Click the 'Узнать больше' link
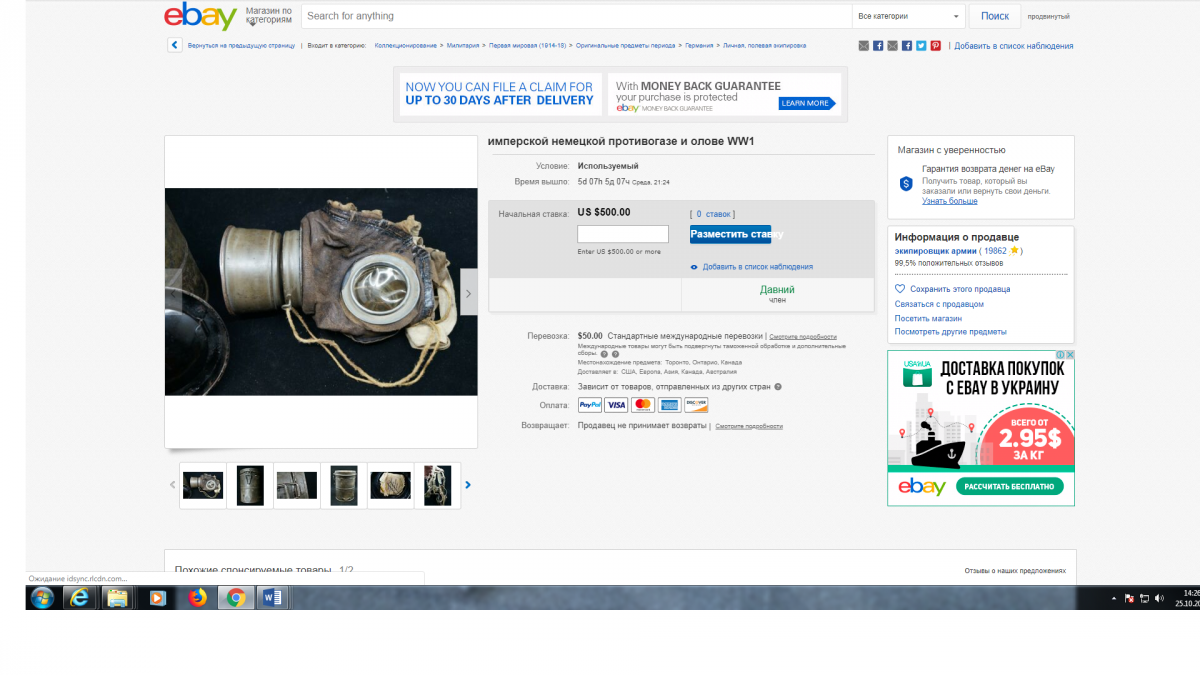Screen dimensions: 1200x675 pos(950,201)
